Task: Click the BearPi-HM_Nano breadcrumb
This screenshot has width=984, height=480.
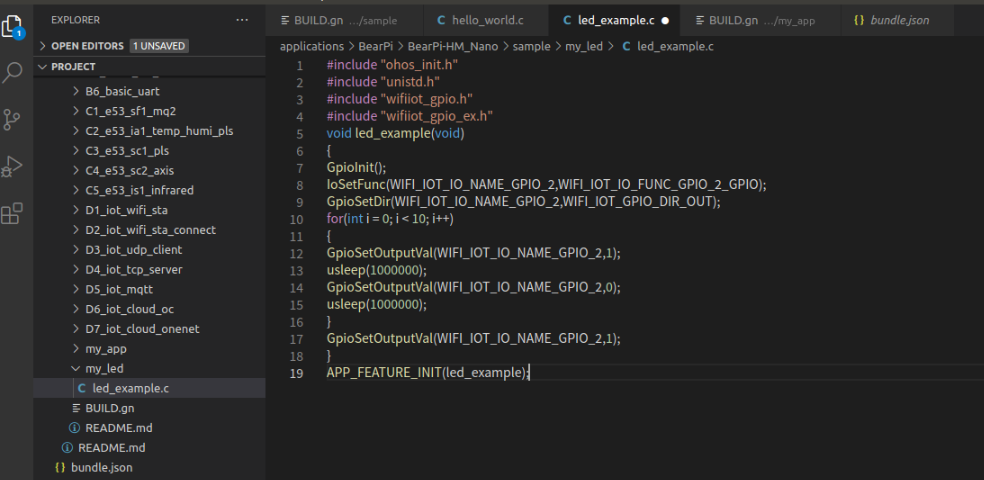Action: (457, 47)
